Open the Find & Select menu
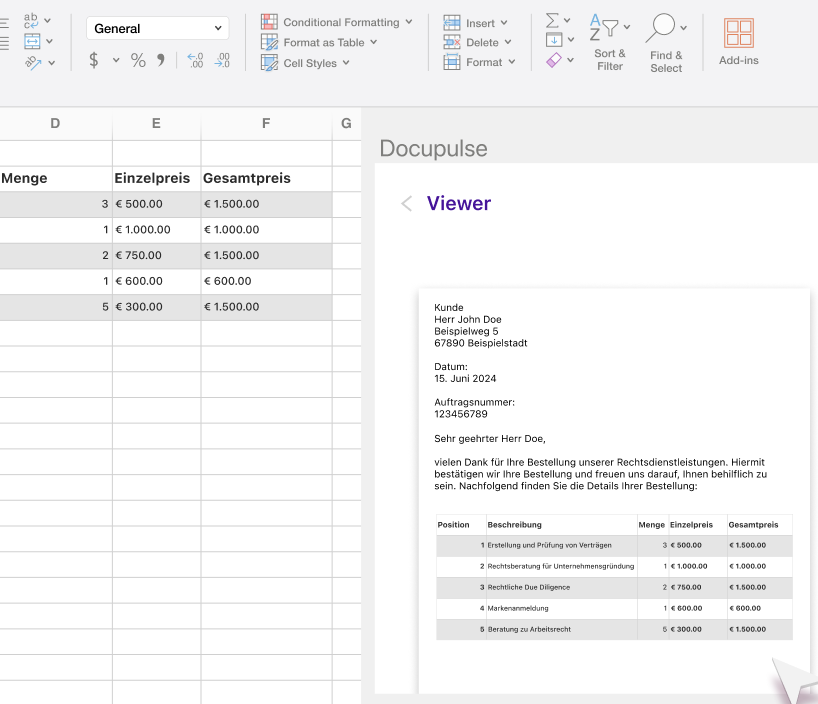The width and height of the screenshot is (818, 704). (x=666, y=43)
